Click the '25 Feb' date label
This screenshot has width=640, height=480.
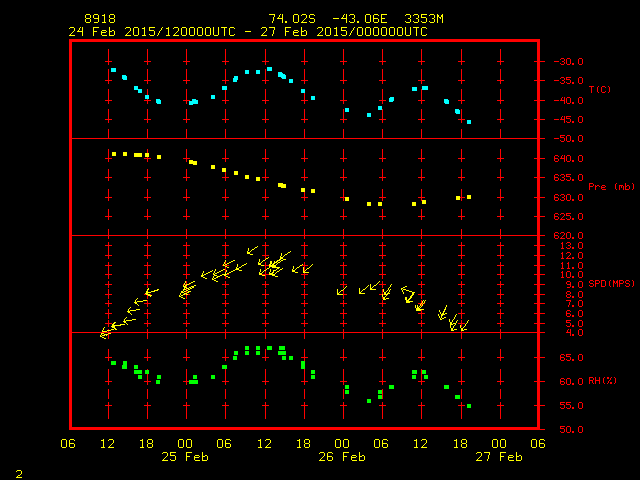coord(185,456)
